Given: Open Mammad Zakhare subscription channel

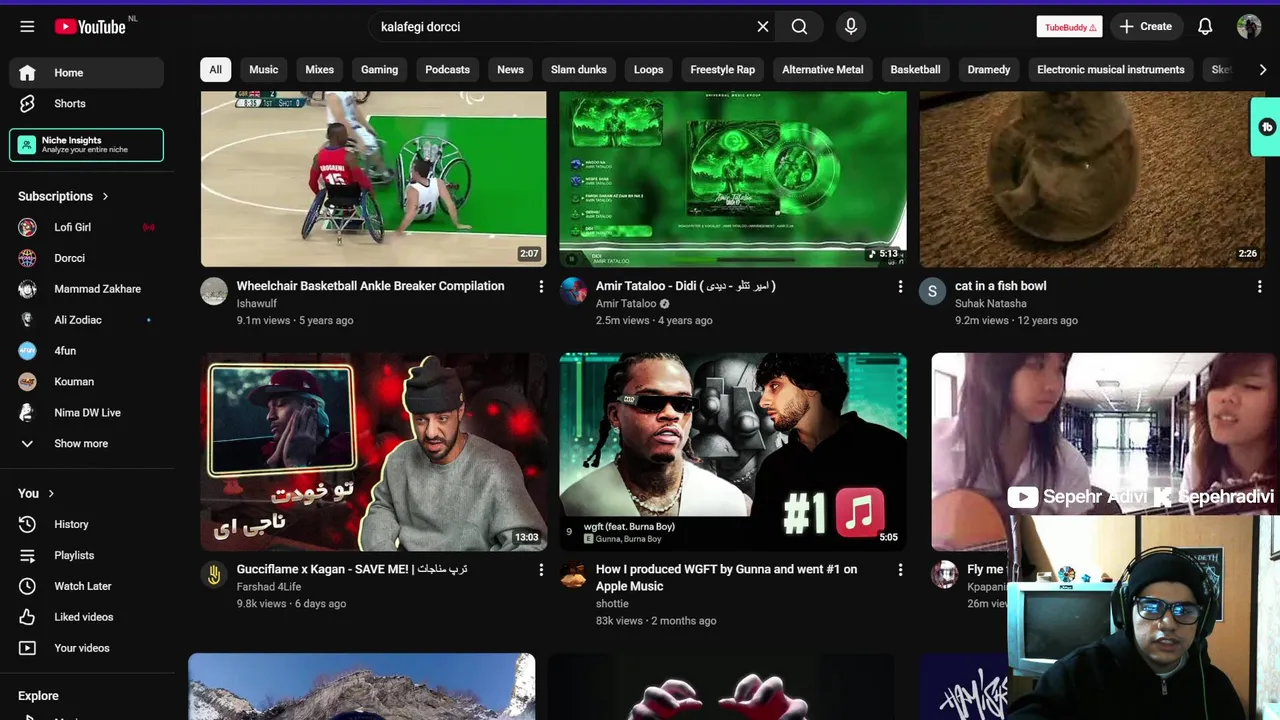Looking at the screenshot, I should click(87, 289).
